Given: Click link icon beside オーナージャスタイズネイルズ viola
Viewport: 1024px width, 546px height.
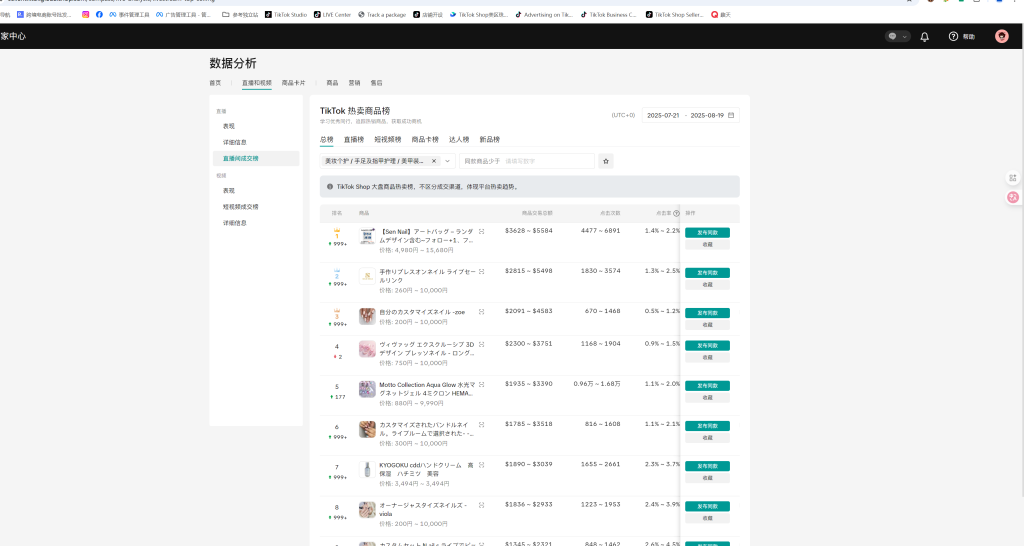Looking at the screenshot, I should point(481,506).
